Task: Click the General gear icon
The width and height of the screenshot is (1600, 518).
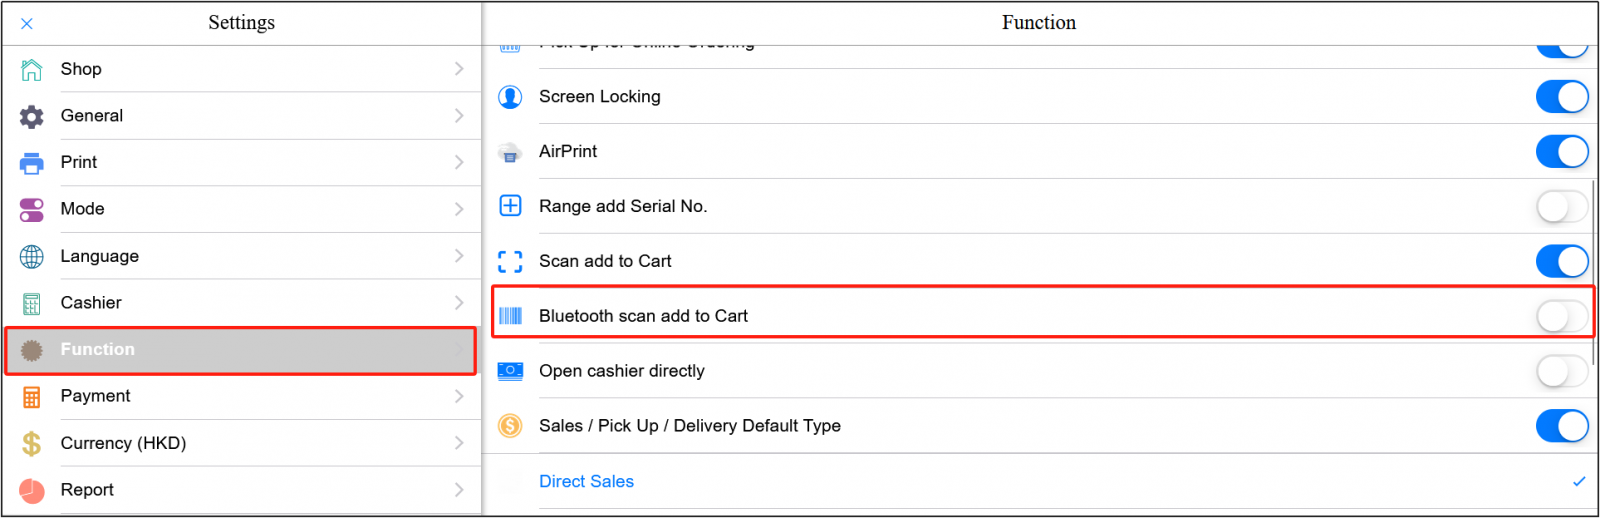Action: 32,116
